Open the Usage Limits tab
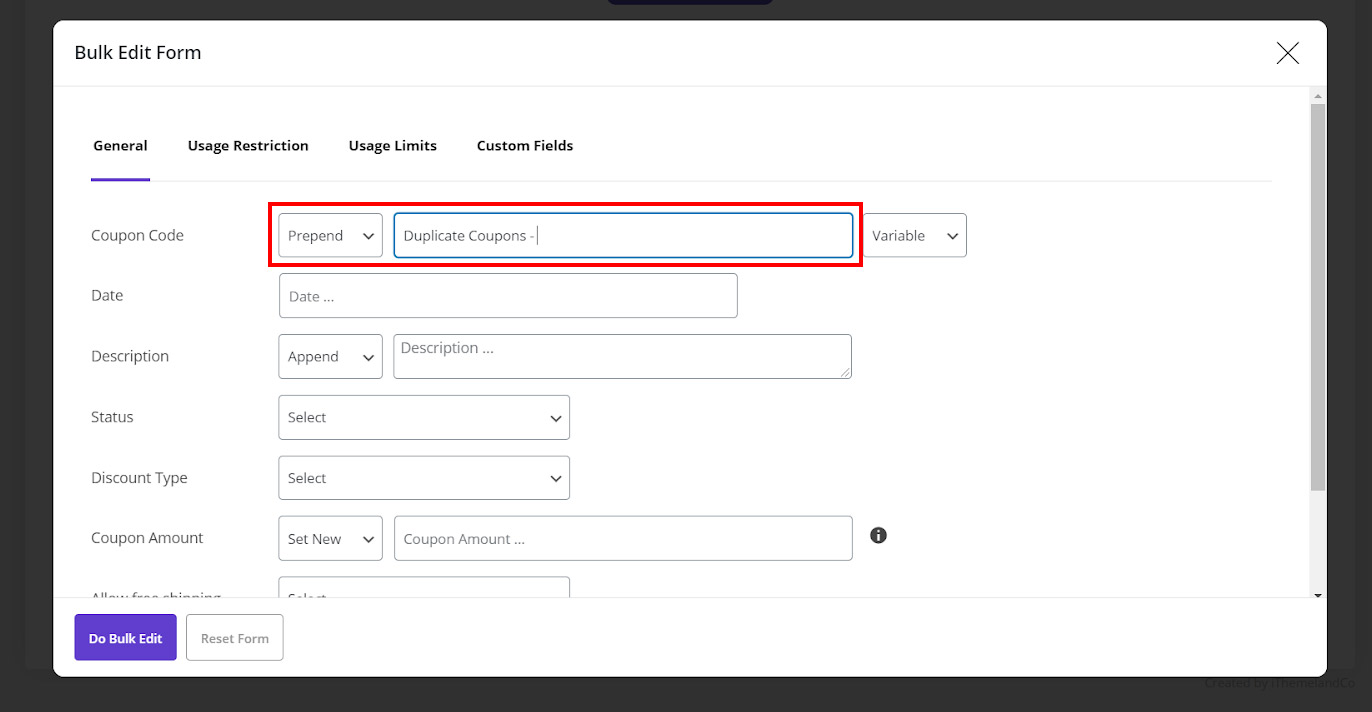The height and width of the screenshot is (712, 1372). pos(393,146)
